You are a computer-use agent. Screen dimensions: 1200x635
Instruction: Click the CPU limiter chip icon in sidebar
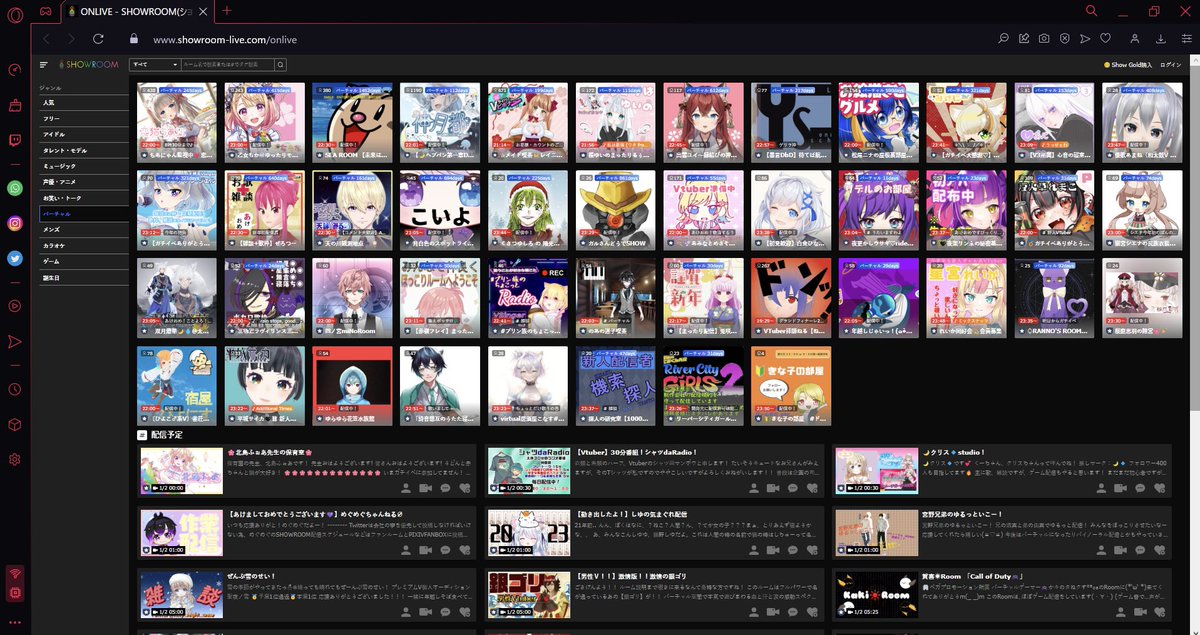click(14, 592)
